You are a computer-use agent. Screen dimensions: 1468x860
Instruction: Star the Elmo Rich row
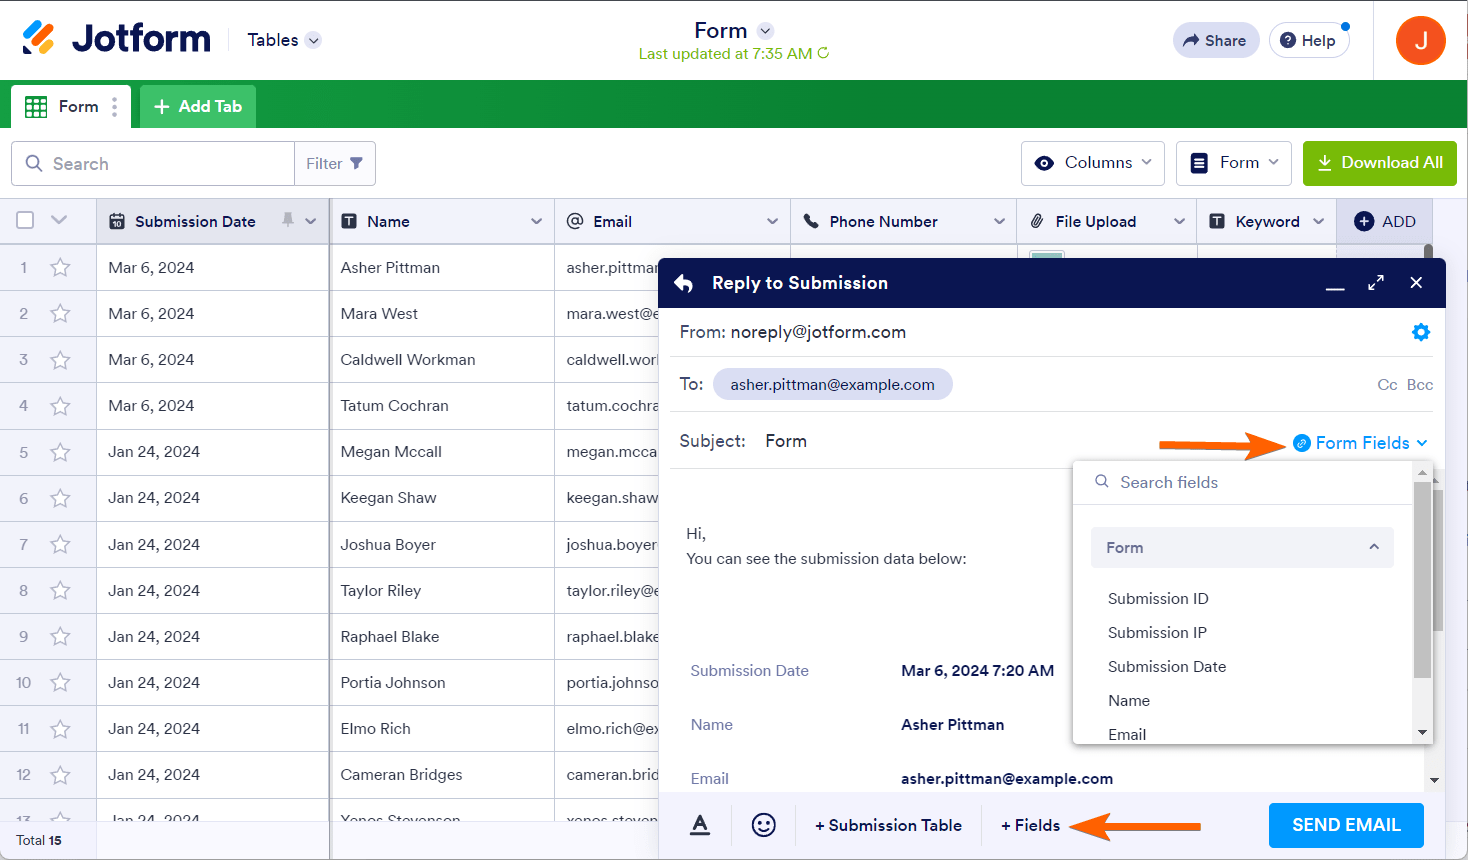[61, 728]
